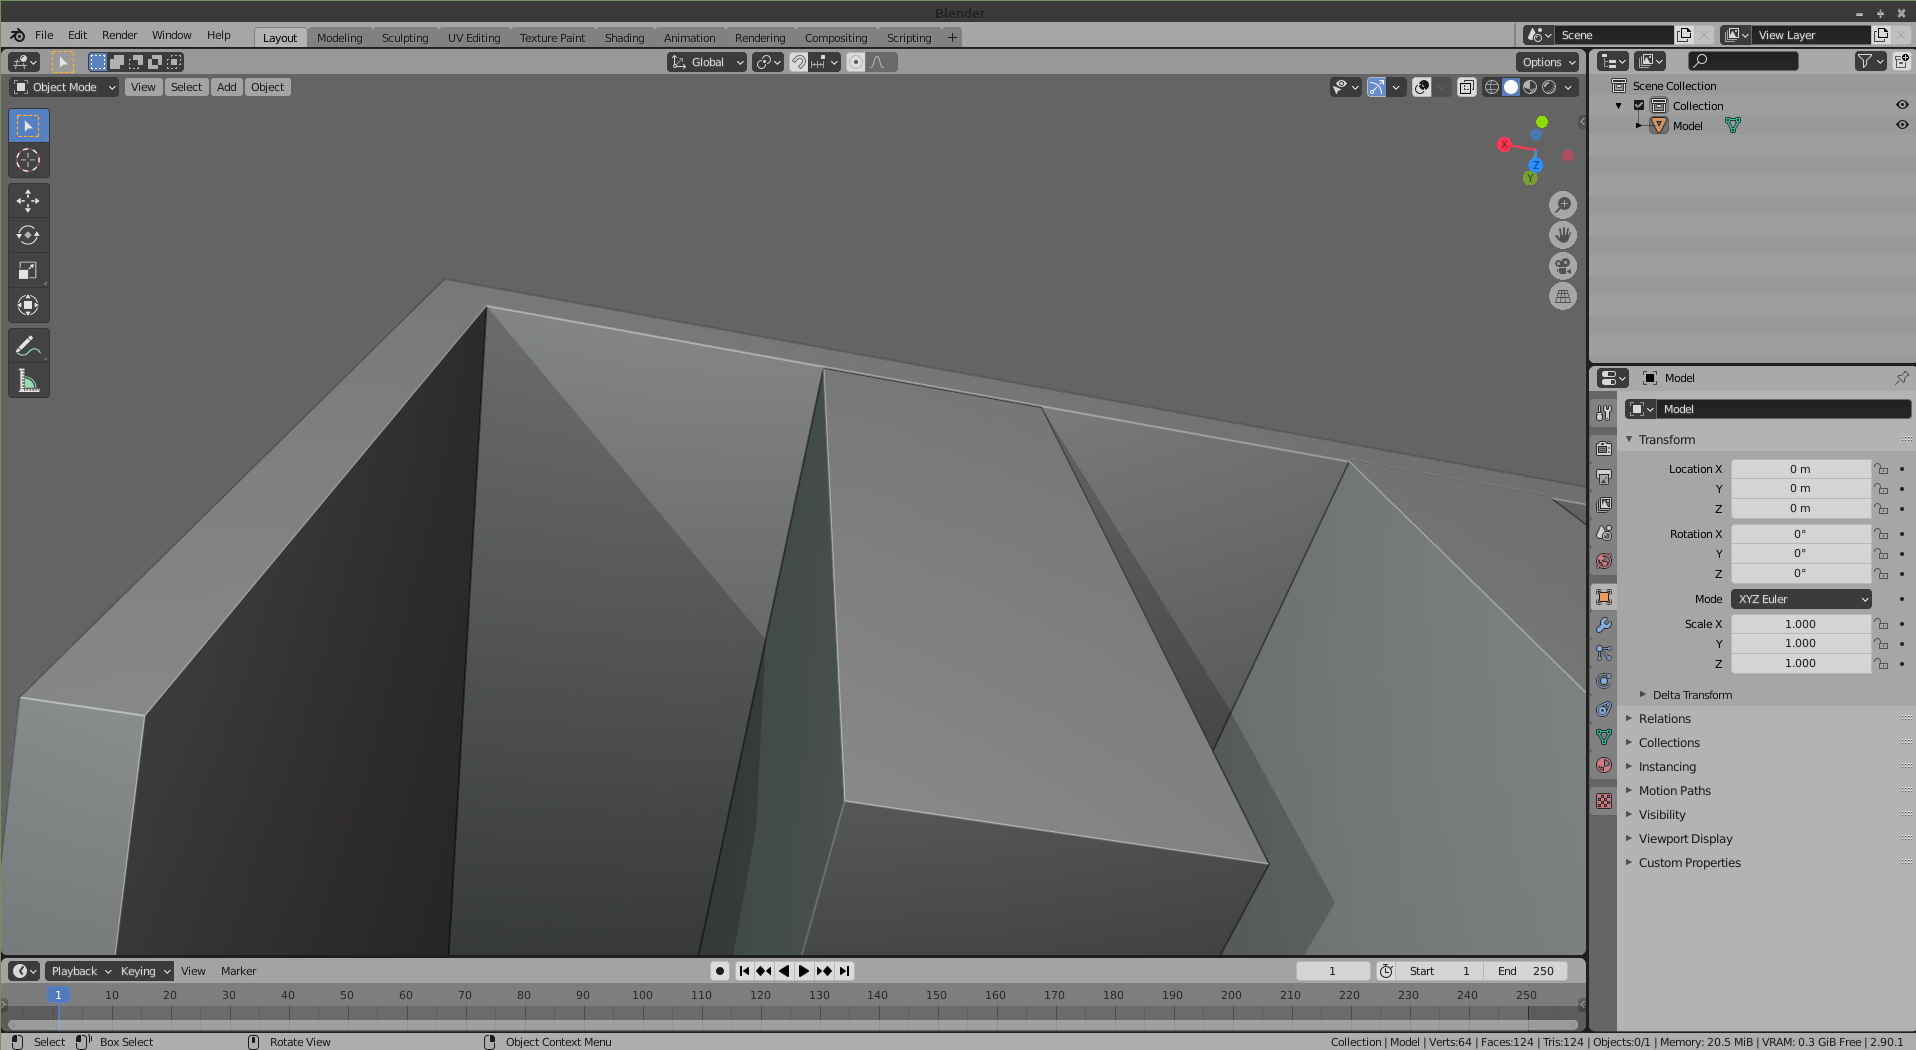This screenshot has width=1916, height=1050.
Task: Select the Move tool in toolbar
Action: pos(28,201)
